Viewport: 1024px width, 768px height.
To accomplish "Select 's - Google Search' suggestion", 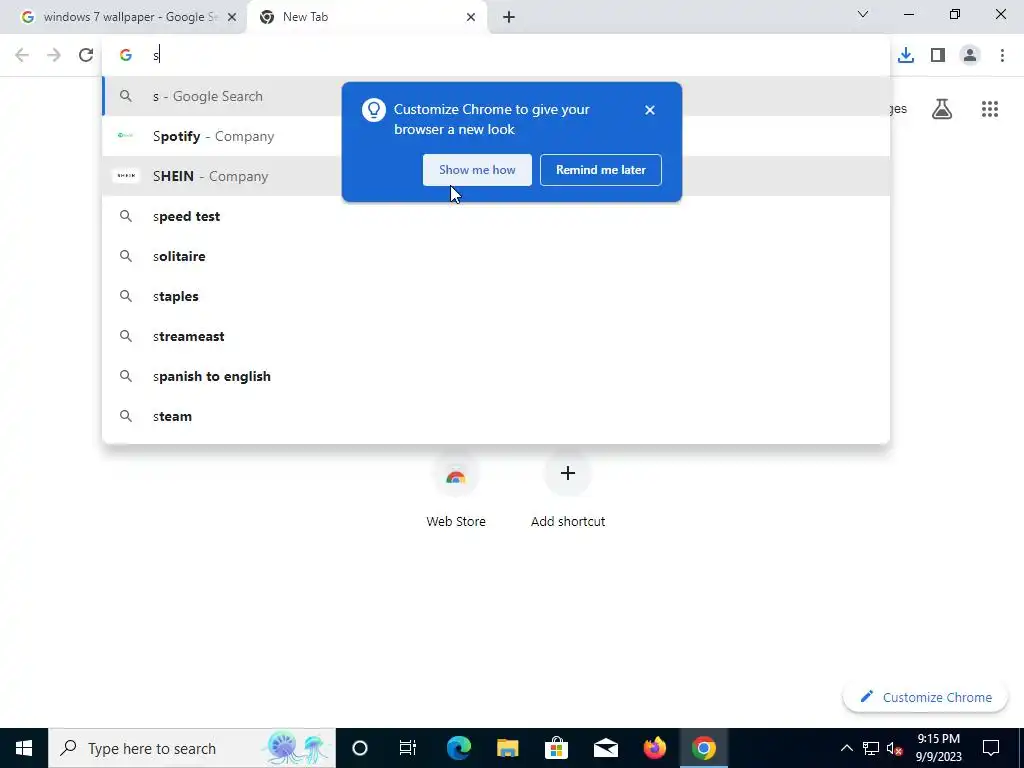I will (496, 96).
